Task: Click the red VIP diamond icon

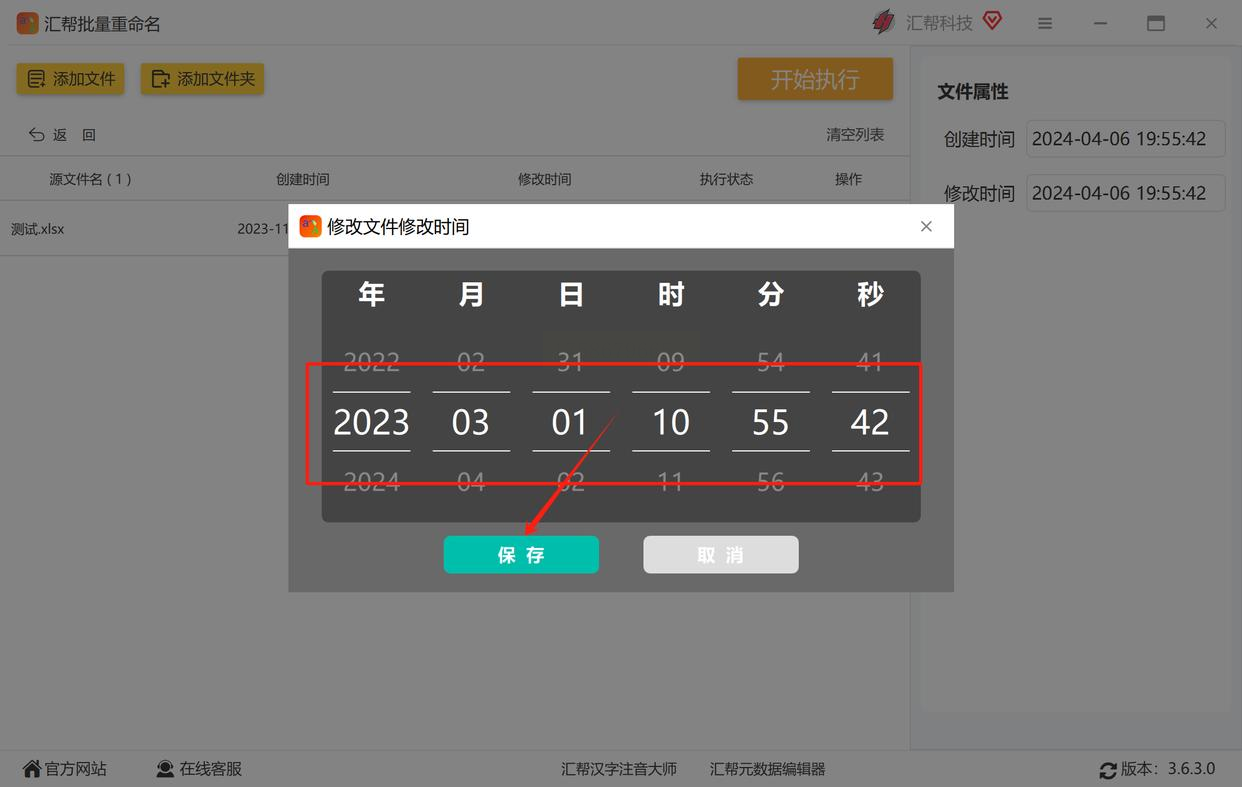Action: point(992,20)
